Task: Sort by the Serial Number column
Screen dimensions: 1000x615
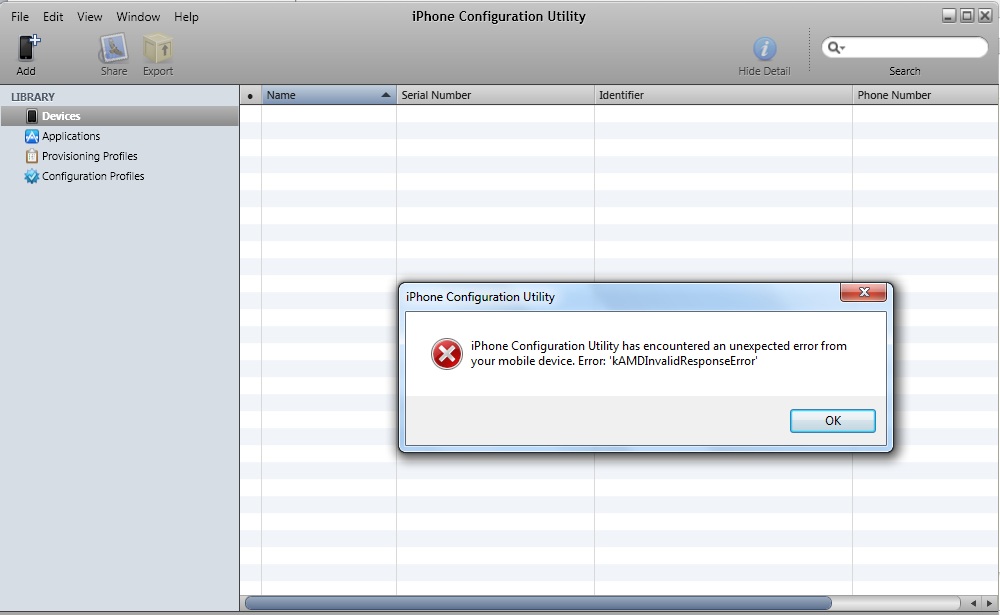Action: [495, 95]
